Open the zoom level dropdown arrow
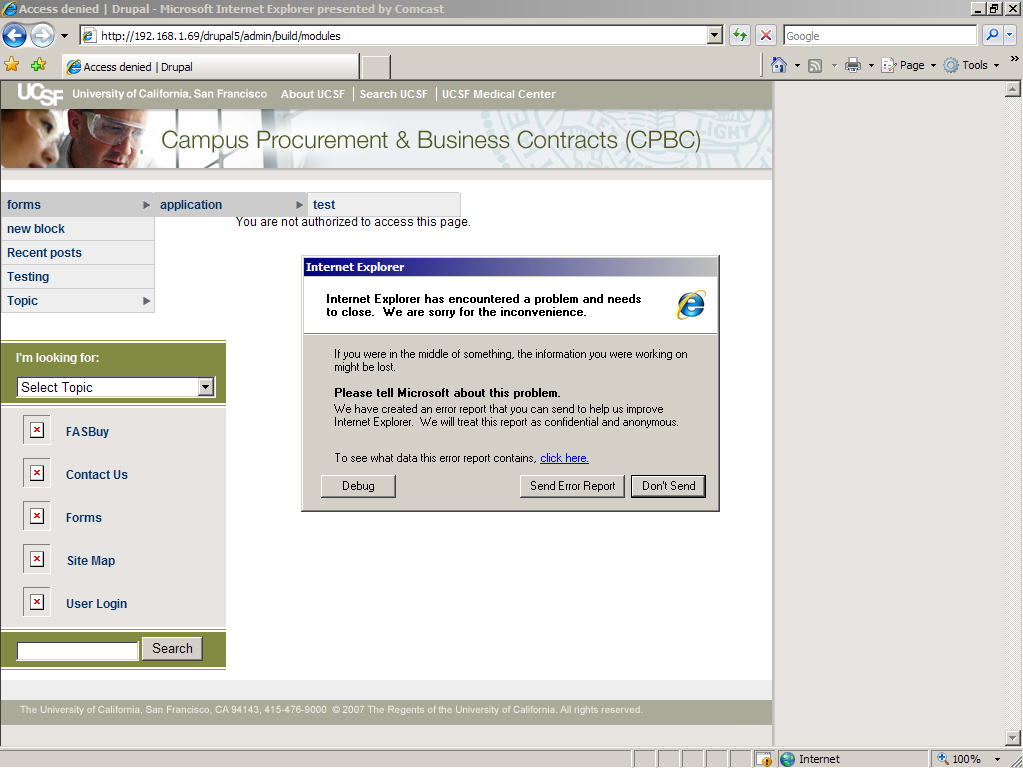 (x=997, y=759)
